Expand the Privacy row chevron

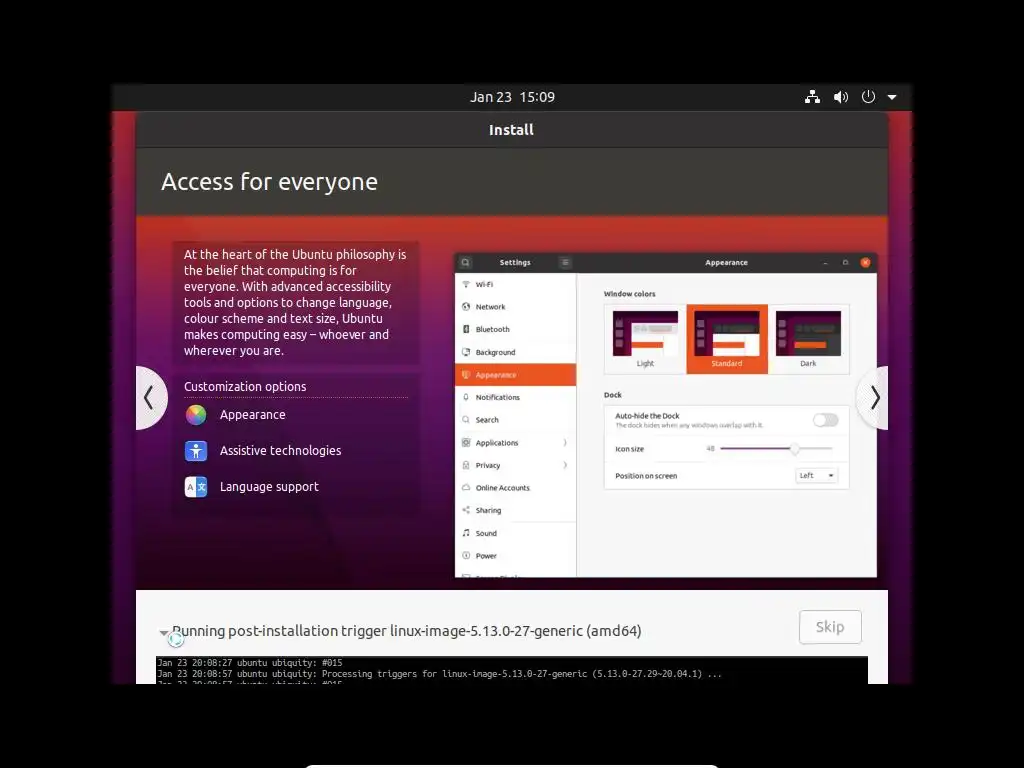(565, 466)
